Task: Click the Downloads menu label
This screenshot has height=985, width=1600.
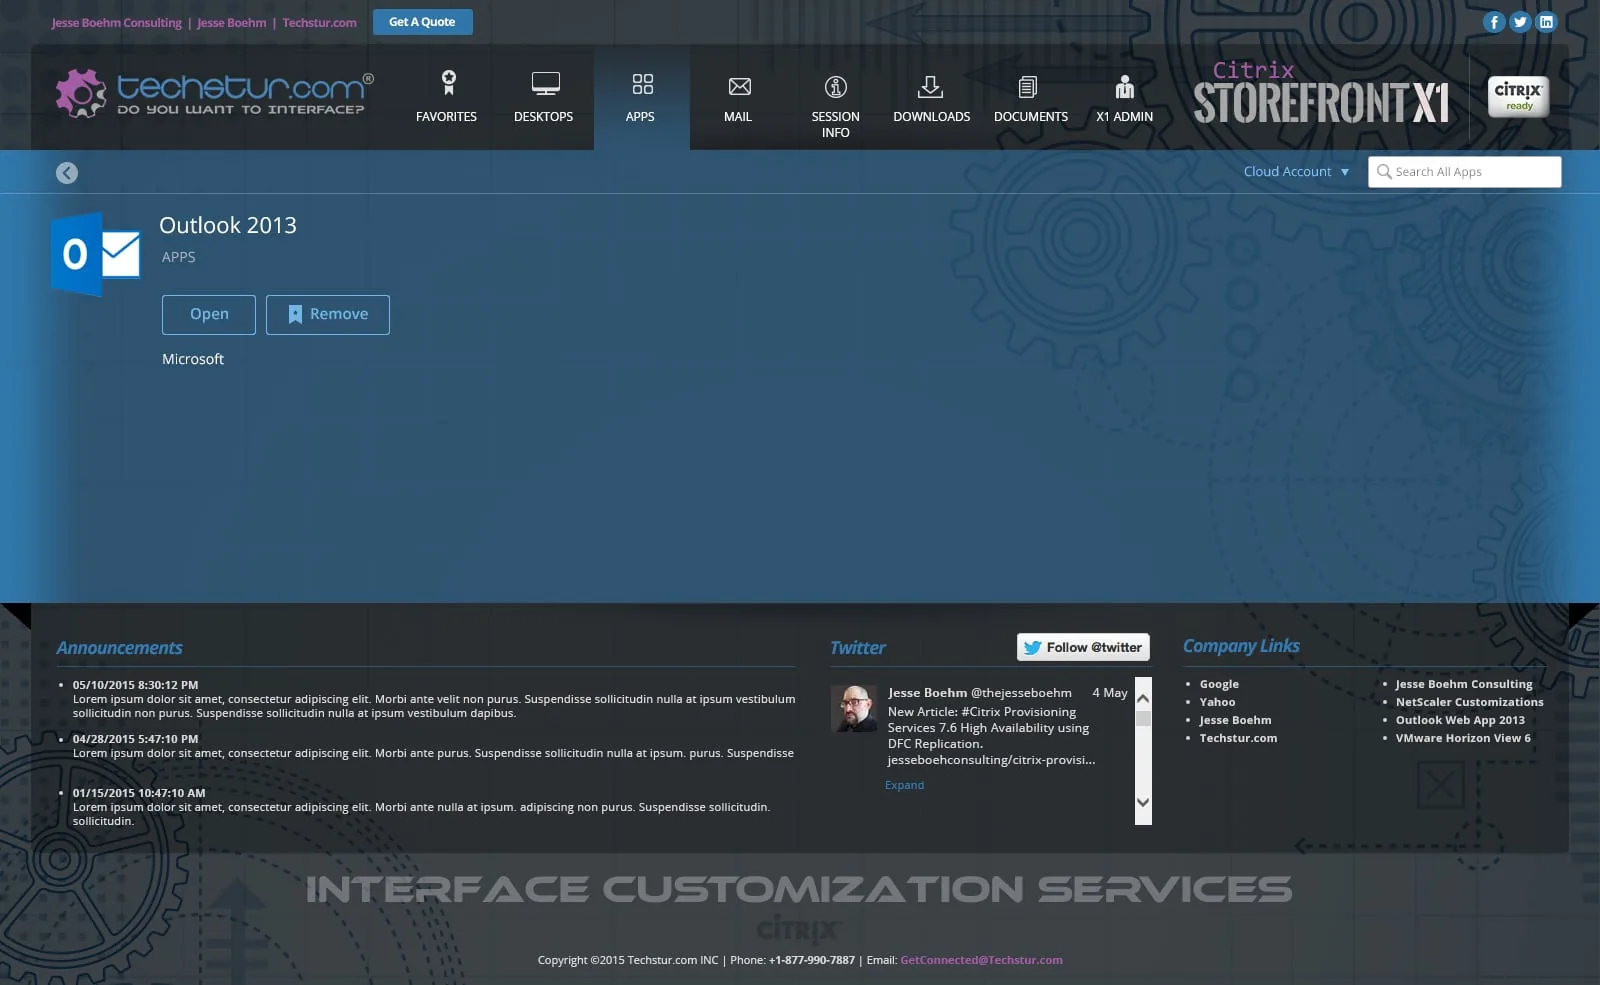Action: coord(931,117)
